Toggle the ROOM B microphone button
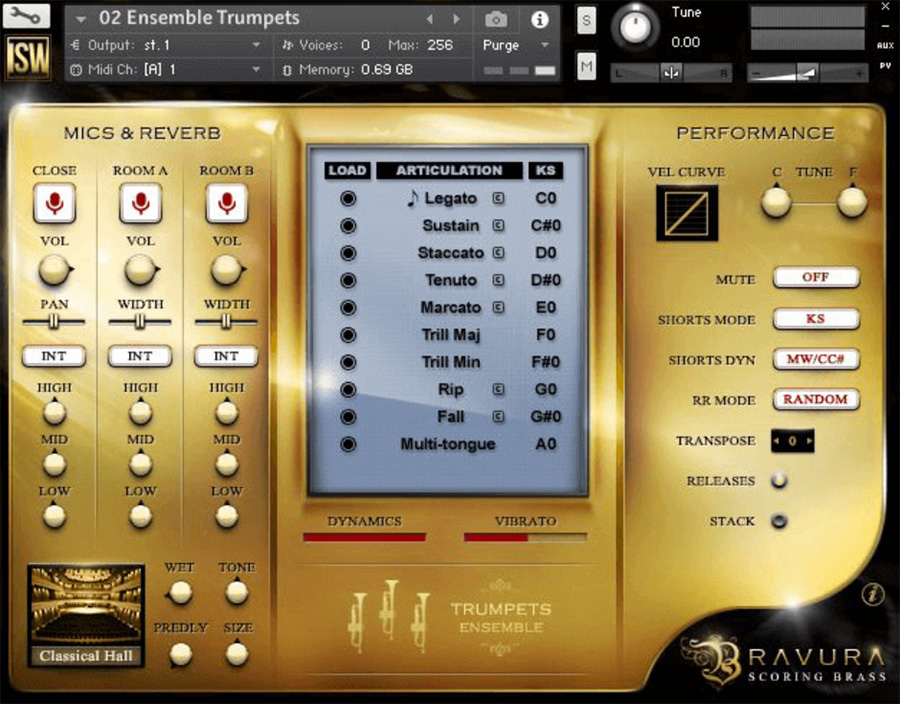 [227, 203]
